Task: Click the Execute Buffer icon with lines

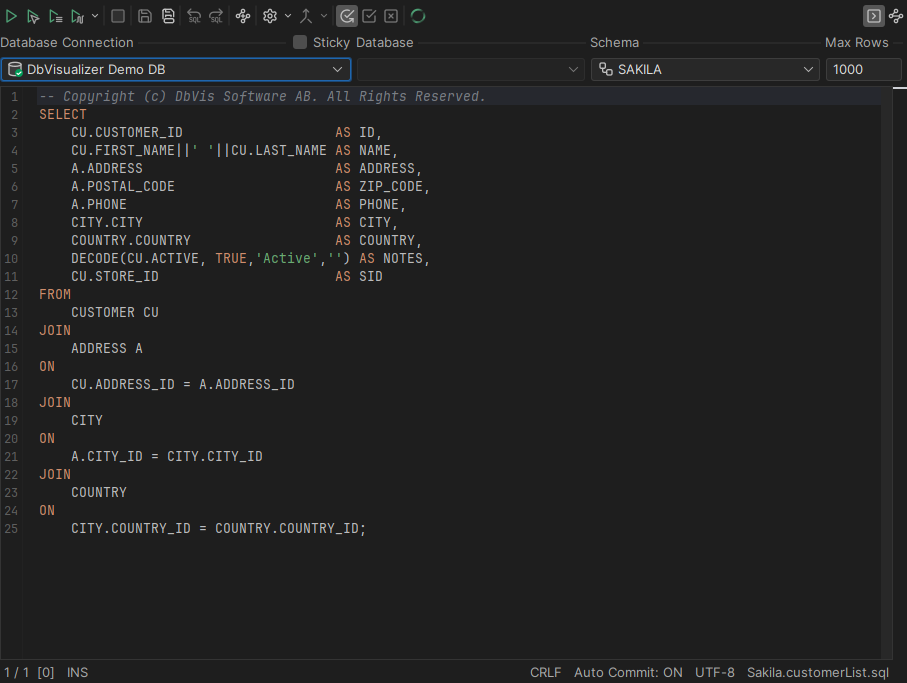Action: tap(56, 16)
